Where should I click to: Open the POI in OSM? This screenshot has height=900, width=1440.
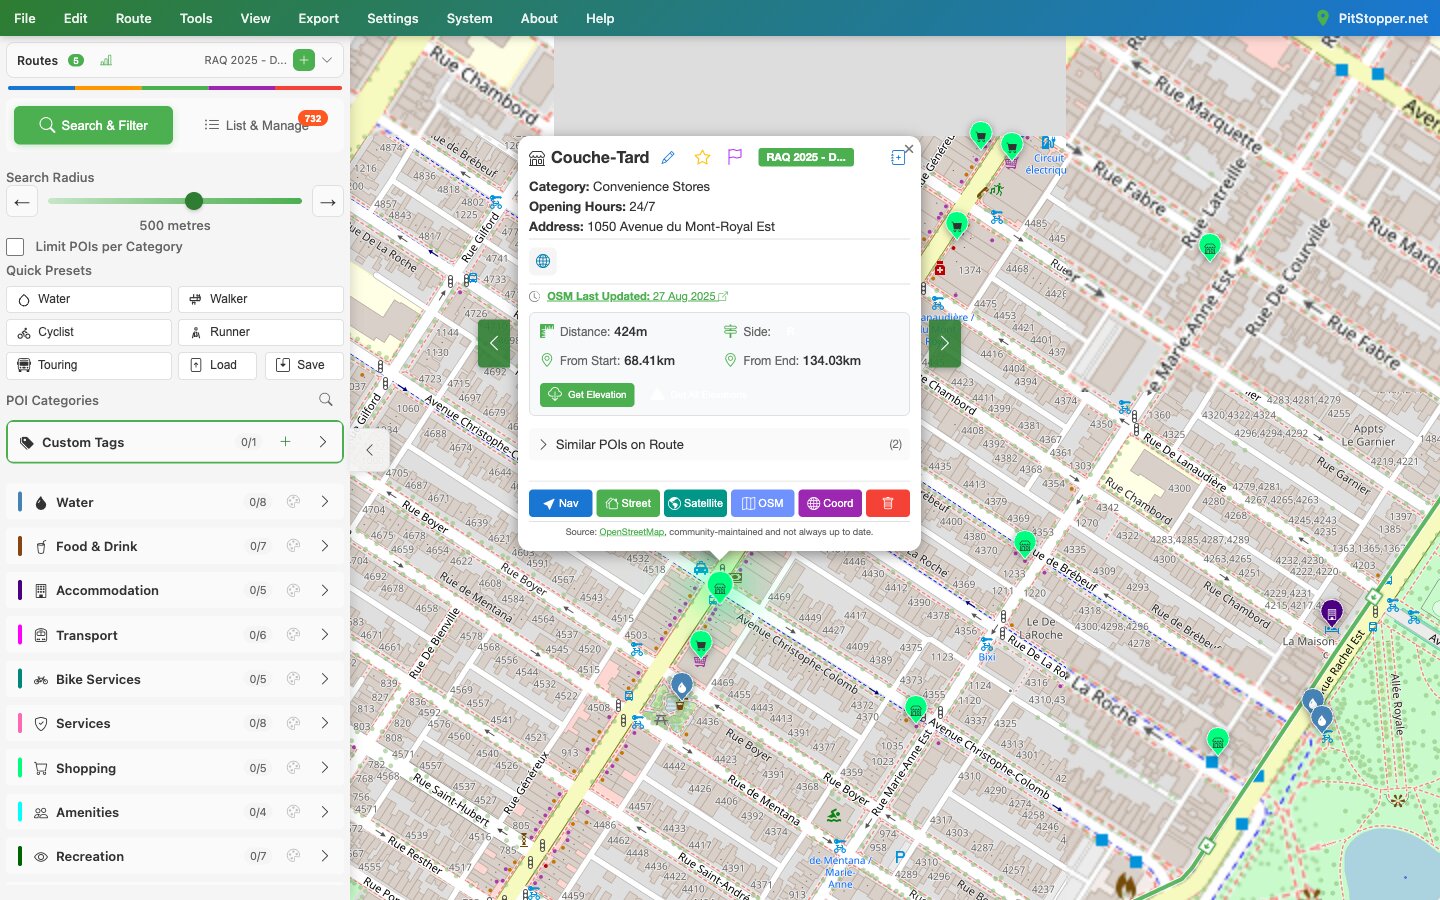[763, 503]
